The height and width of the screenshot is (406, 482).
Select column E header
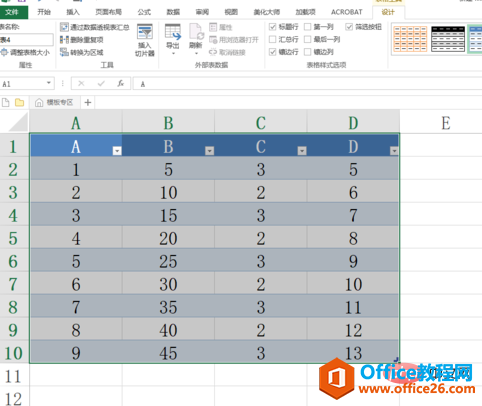point(446,123)
